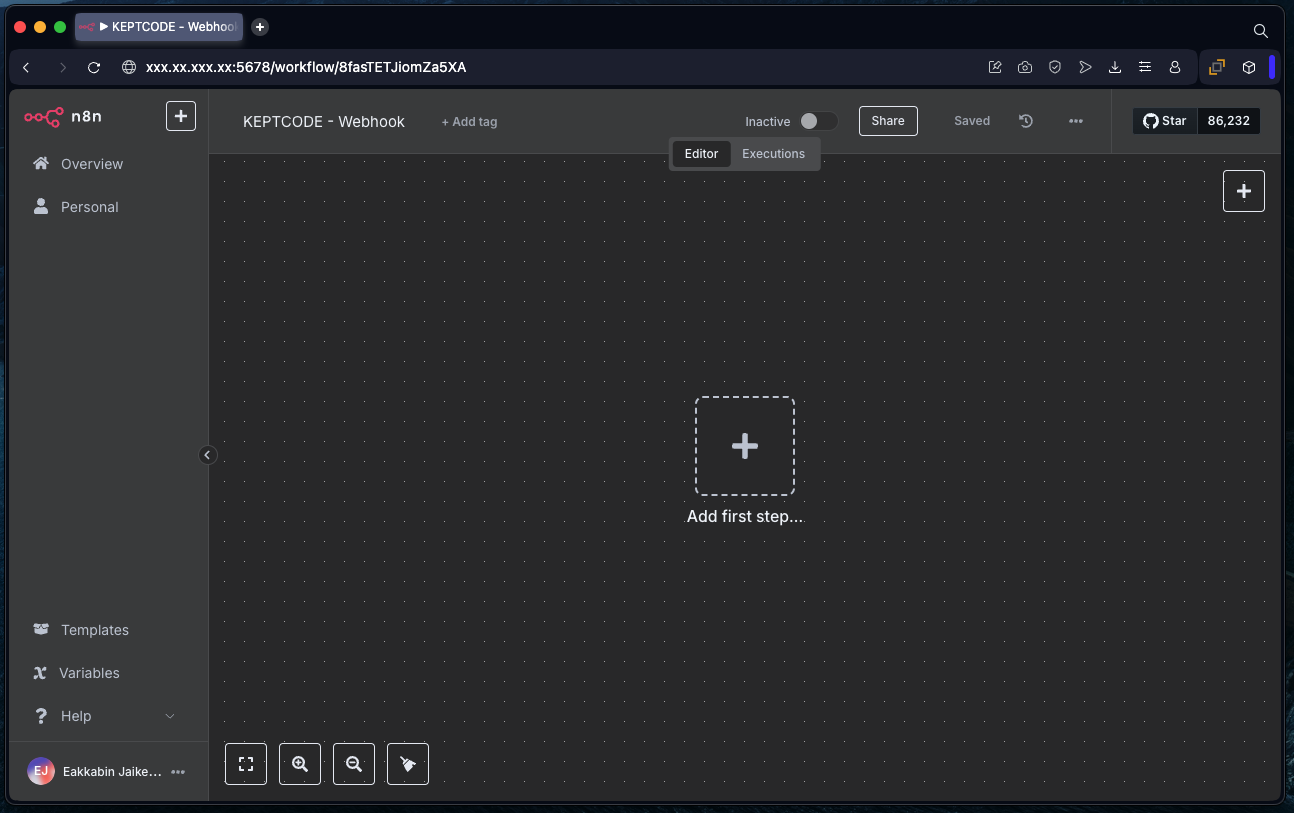Click the fit-to-view canvas icon
The height and width of the screenshot is (813, 1294).
click(246, 764)
